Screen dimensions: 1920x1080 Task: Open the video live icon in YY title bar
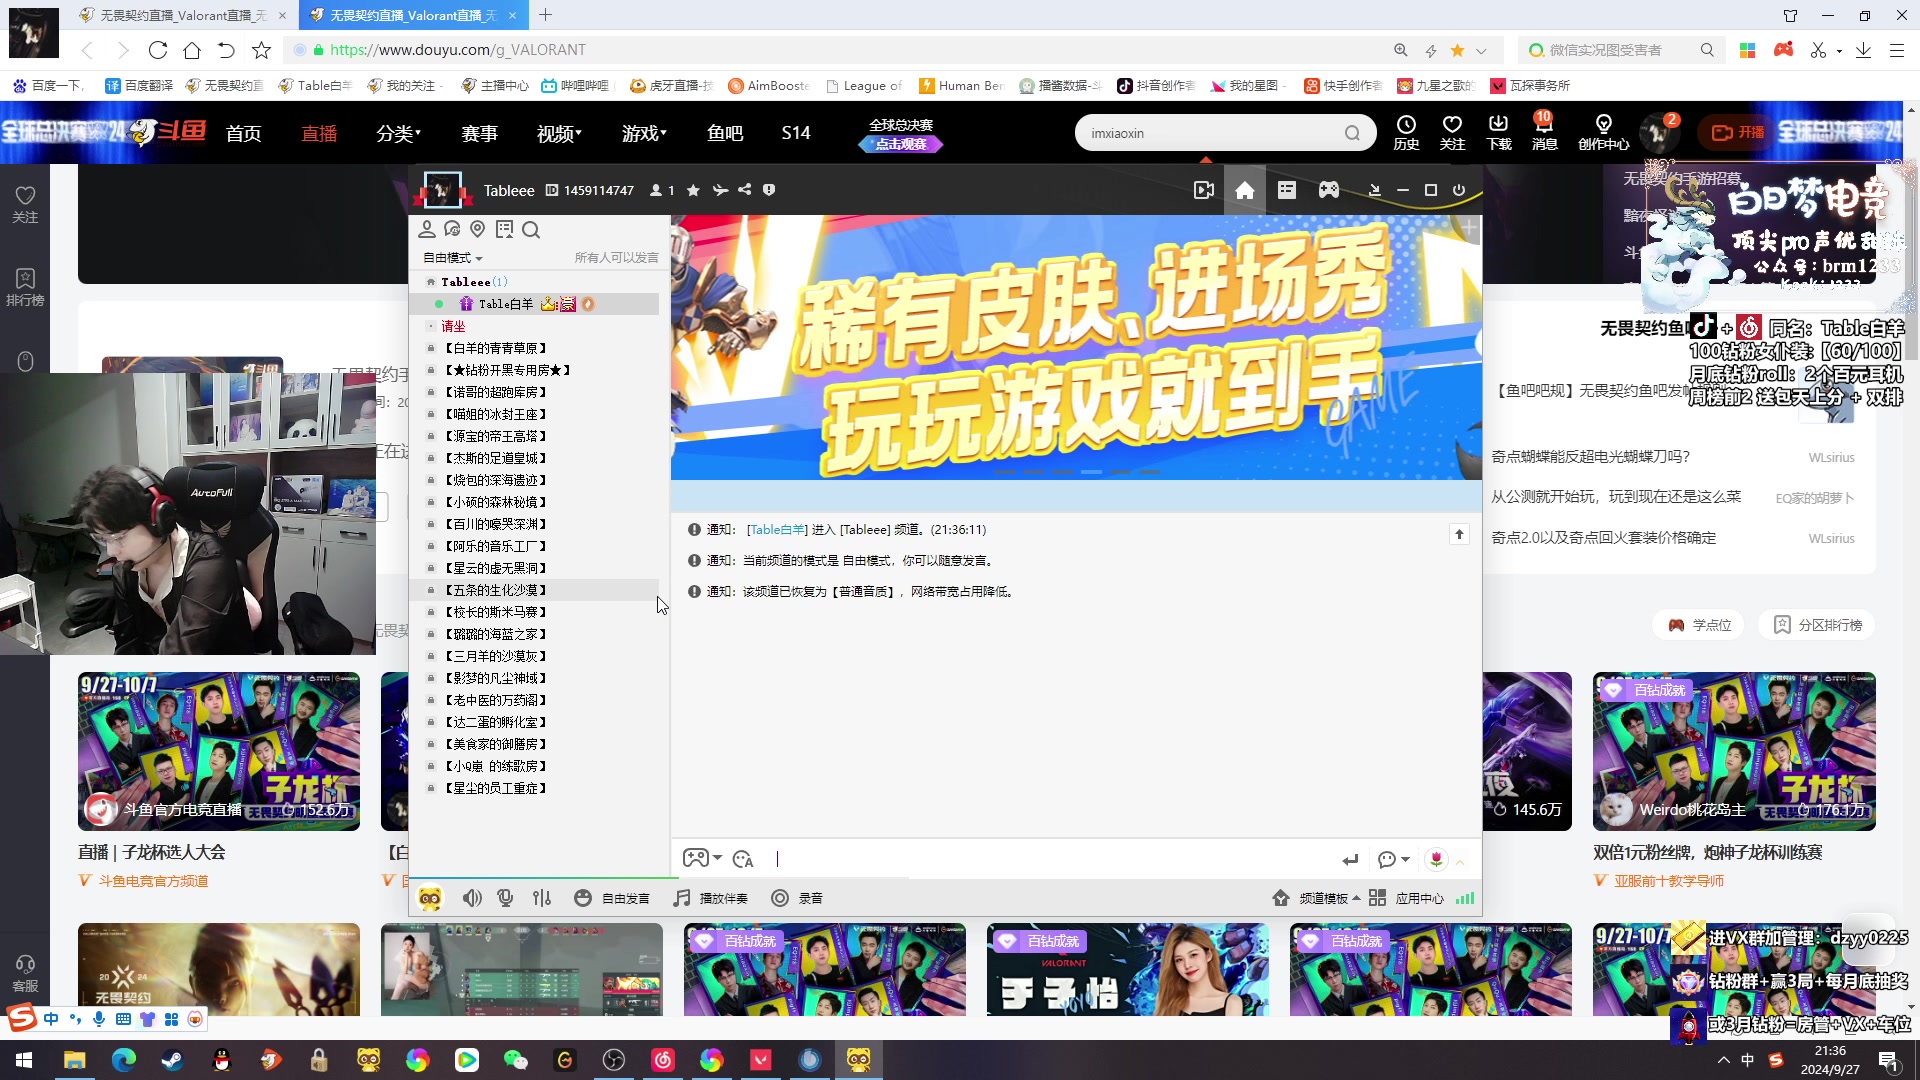[x=1204, y=190]
